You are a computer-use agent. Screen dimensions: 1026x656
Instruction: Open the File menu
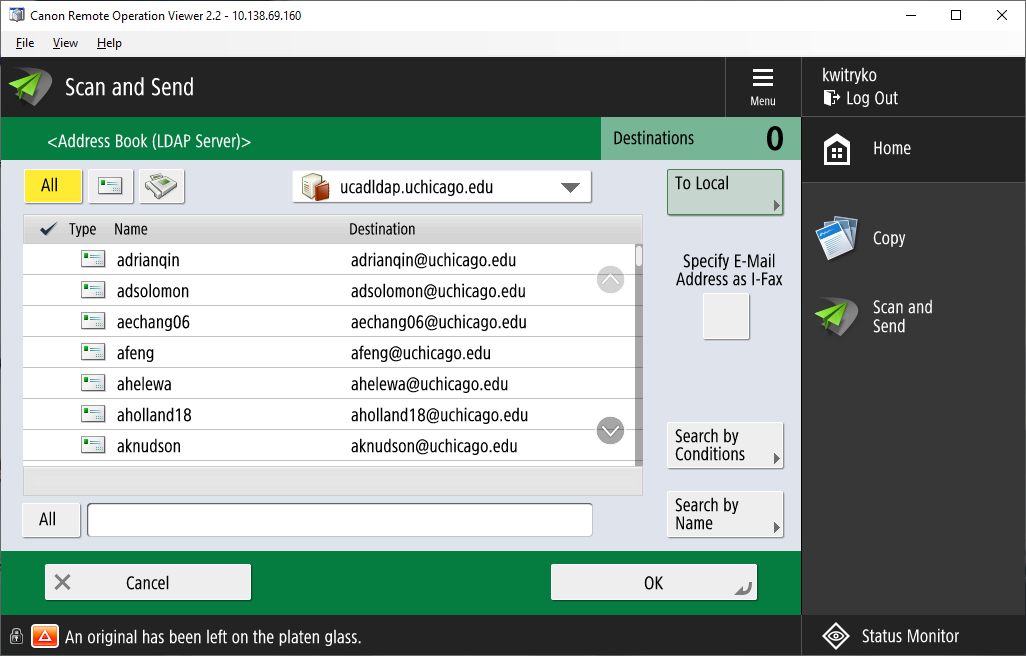24,43
